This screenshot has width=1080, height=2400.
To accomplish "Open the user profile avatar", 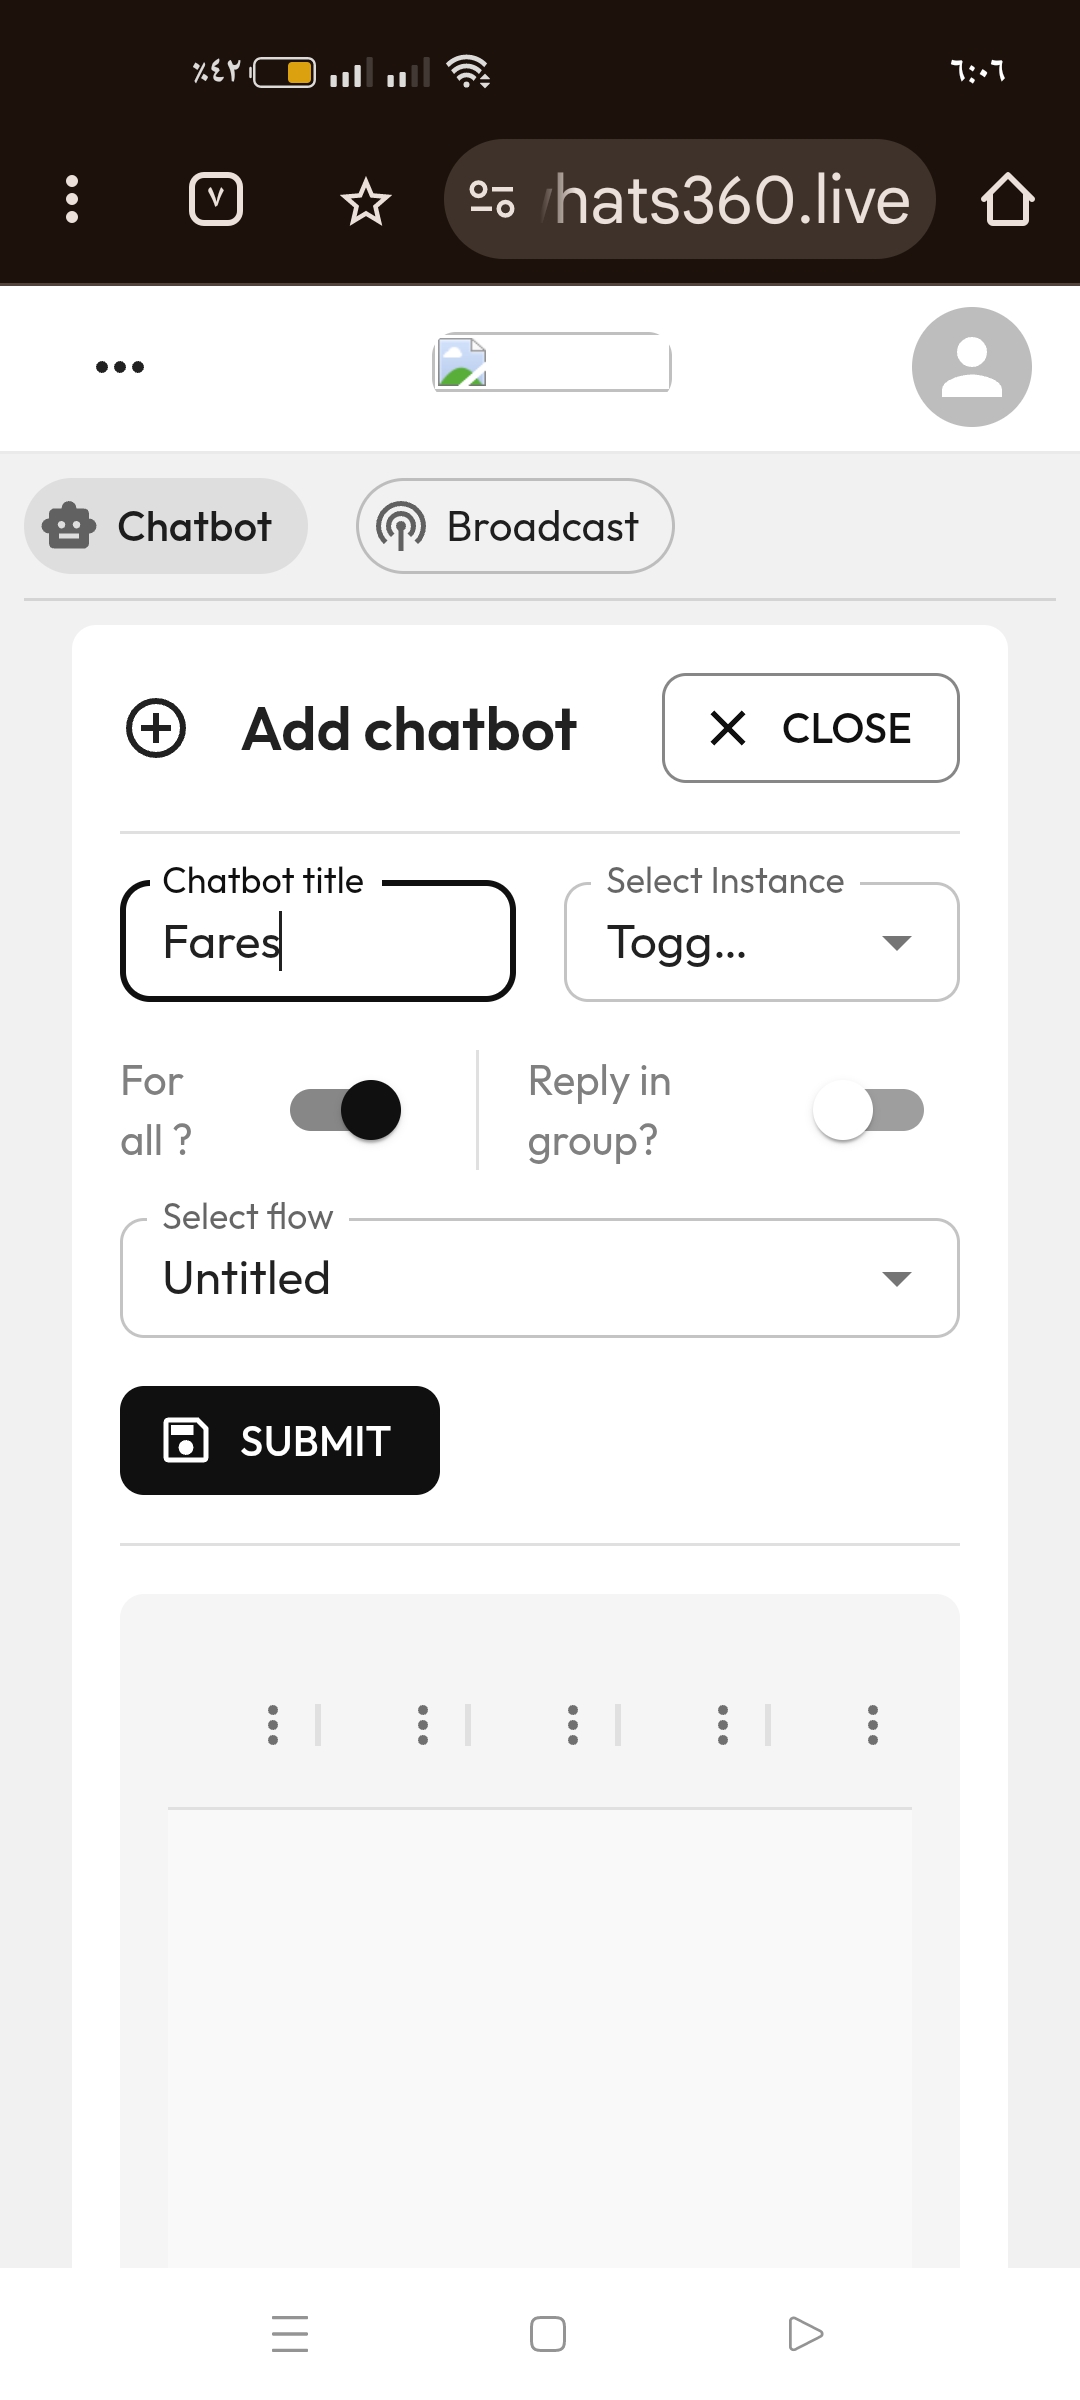I will click(x=971, y=367).
